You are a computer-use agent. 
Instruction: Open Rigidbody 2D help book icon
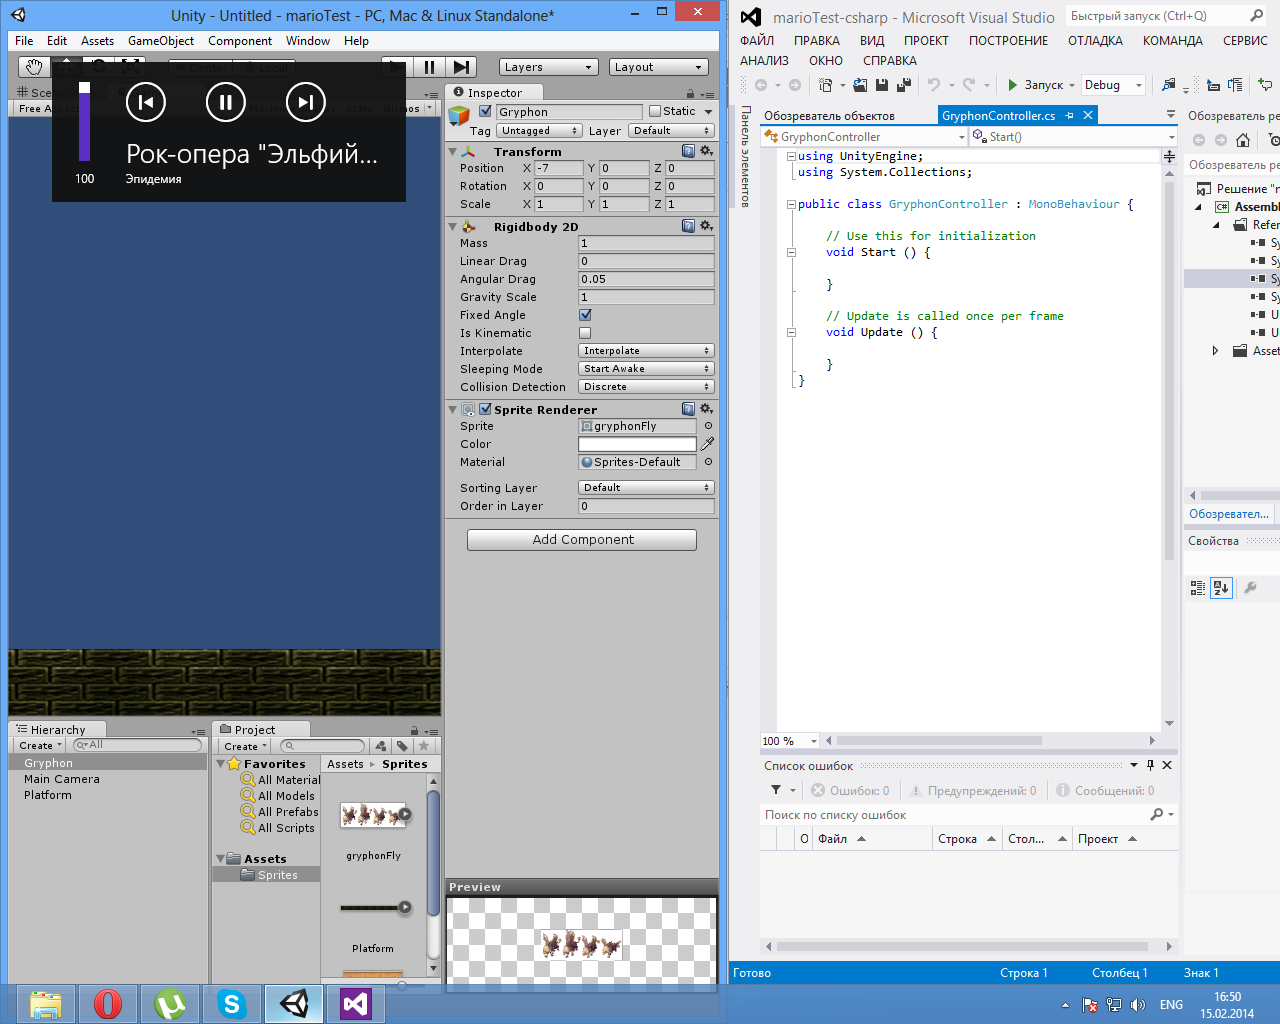(x=689, y=226)
